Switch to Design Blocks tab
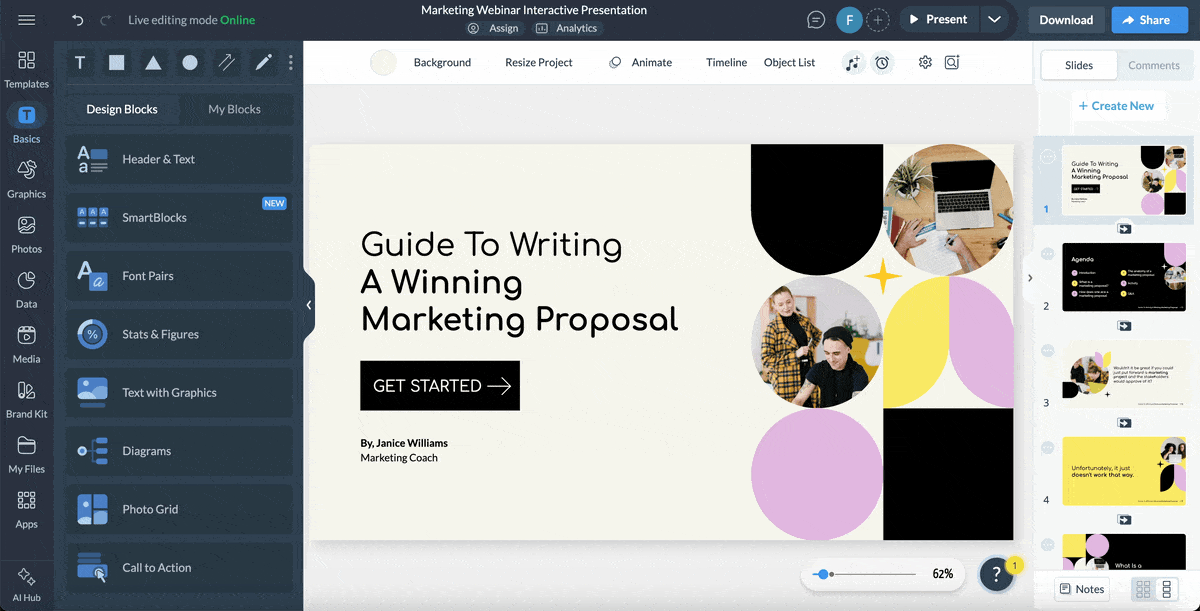 [122, 109]
